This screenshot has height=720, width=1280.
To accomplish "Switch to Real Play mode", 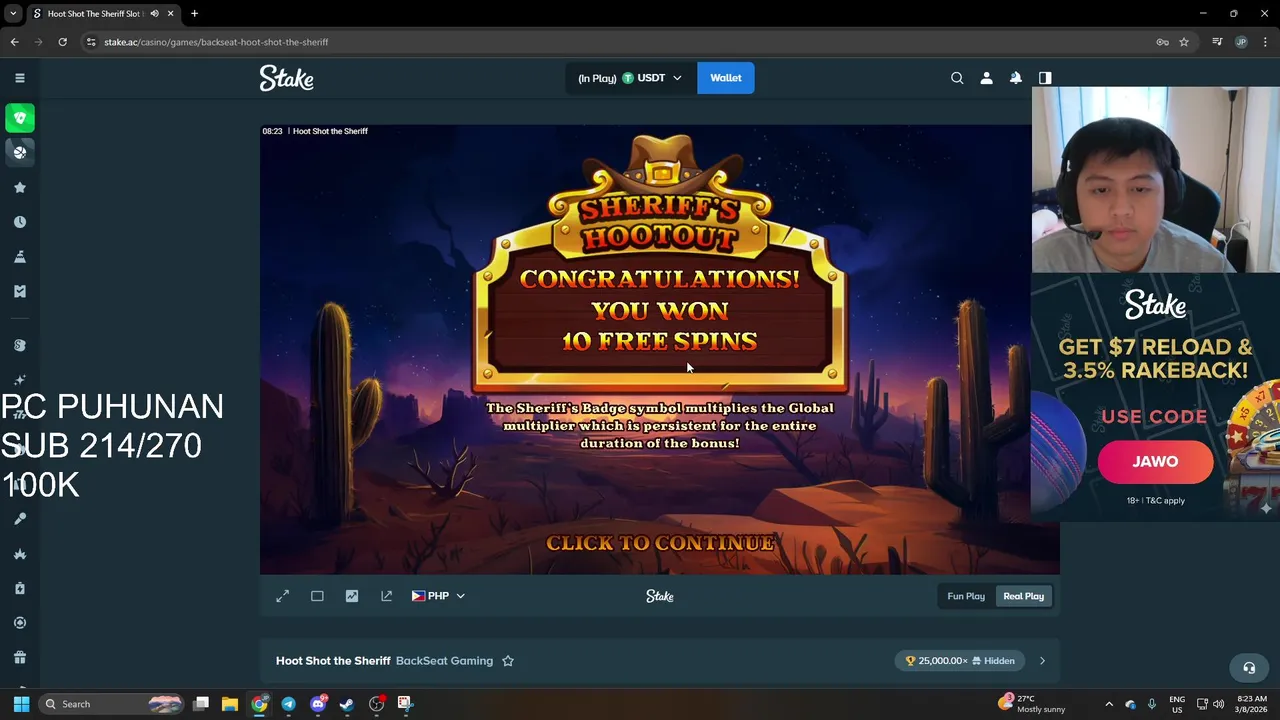I will [x=1023, y=596].
